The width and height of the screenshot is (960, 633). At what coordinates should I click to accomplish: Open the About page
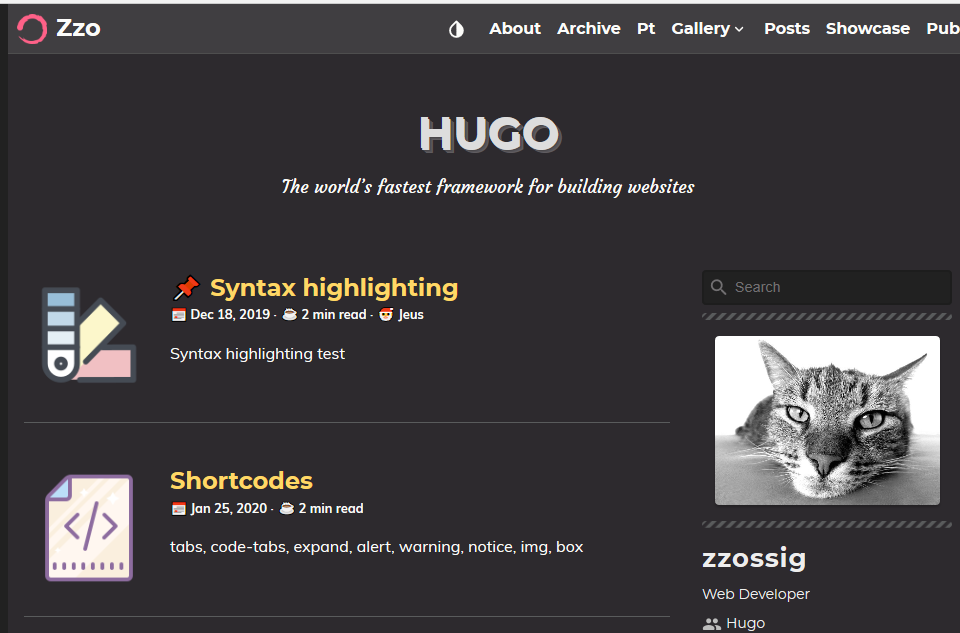[x=514, y=29]
